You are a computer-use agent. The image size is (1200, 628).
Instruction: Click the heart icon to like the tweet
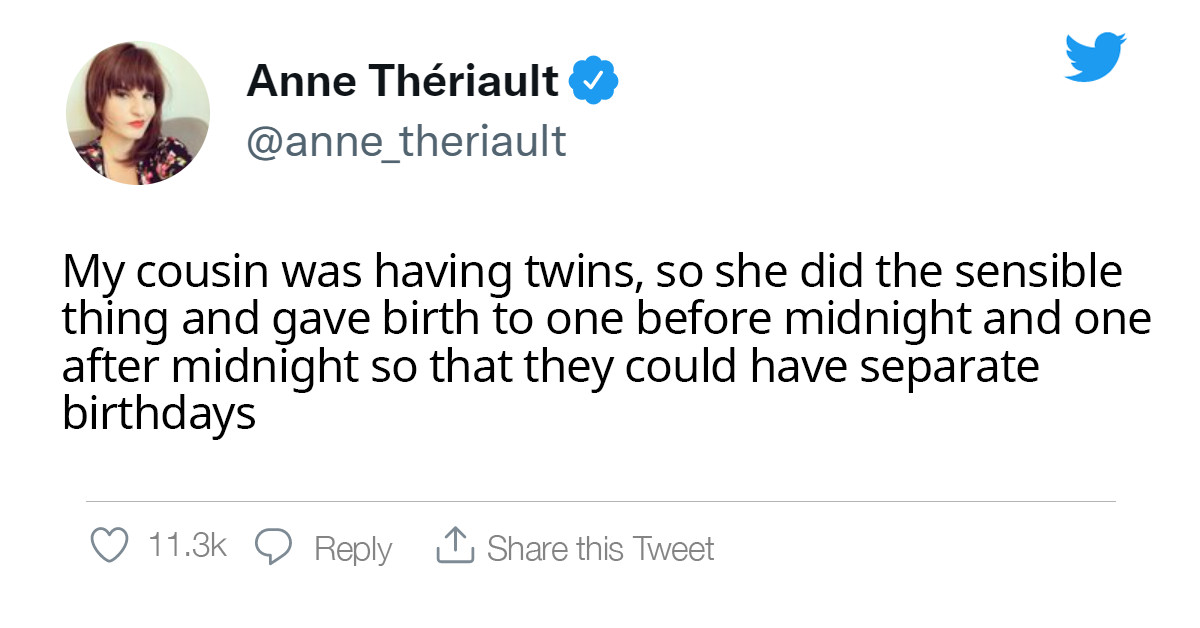[108, 547]
